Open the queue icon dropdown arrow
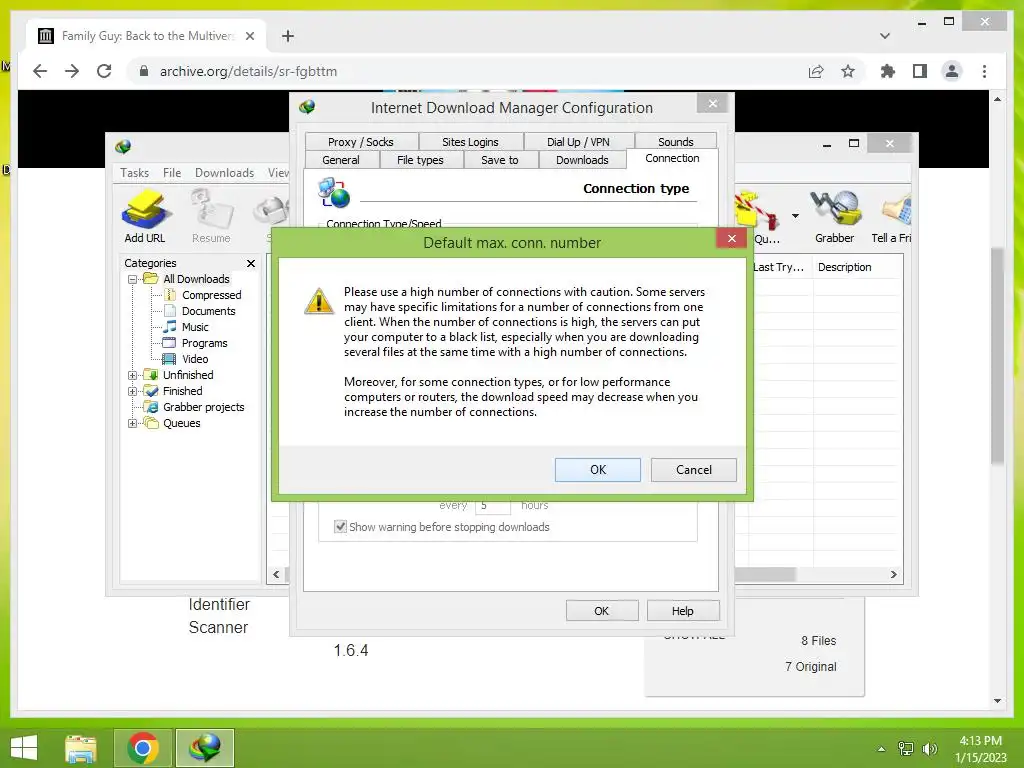Screen dimensions: 1024x768 [795, 216]
